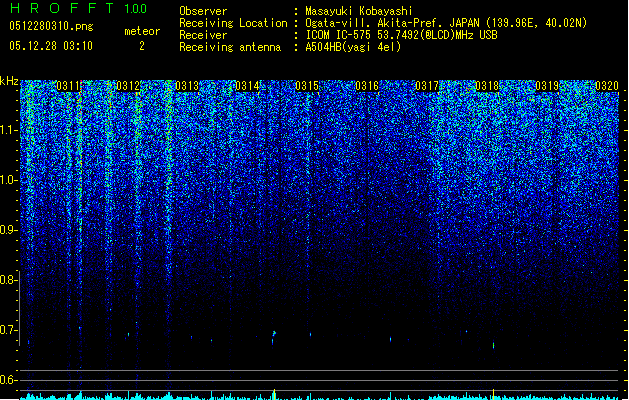
Task: Click the Observer field label
Action: point(203,11)
